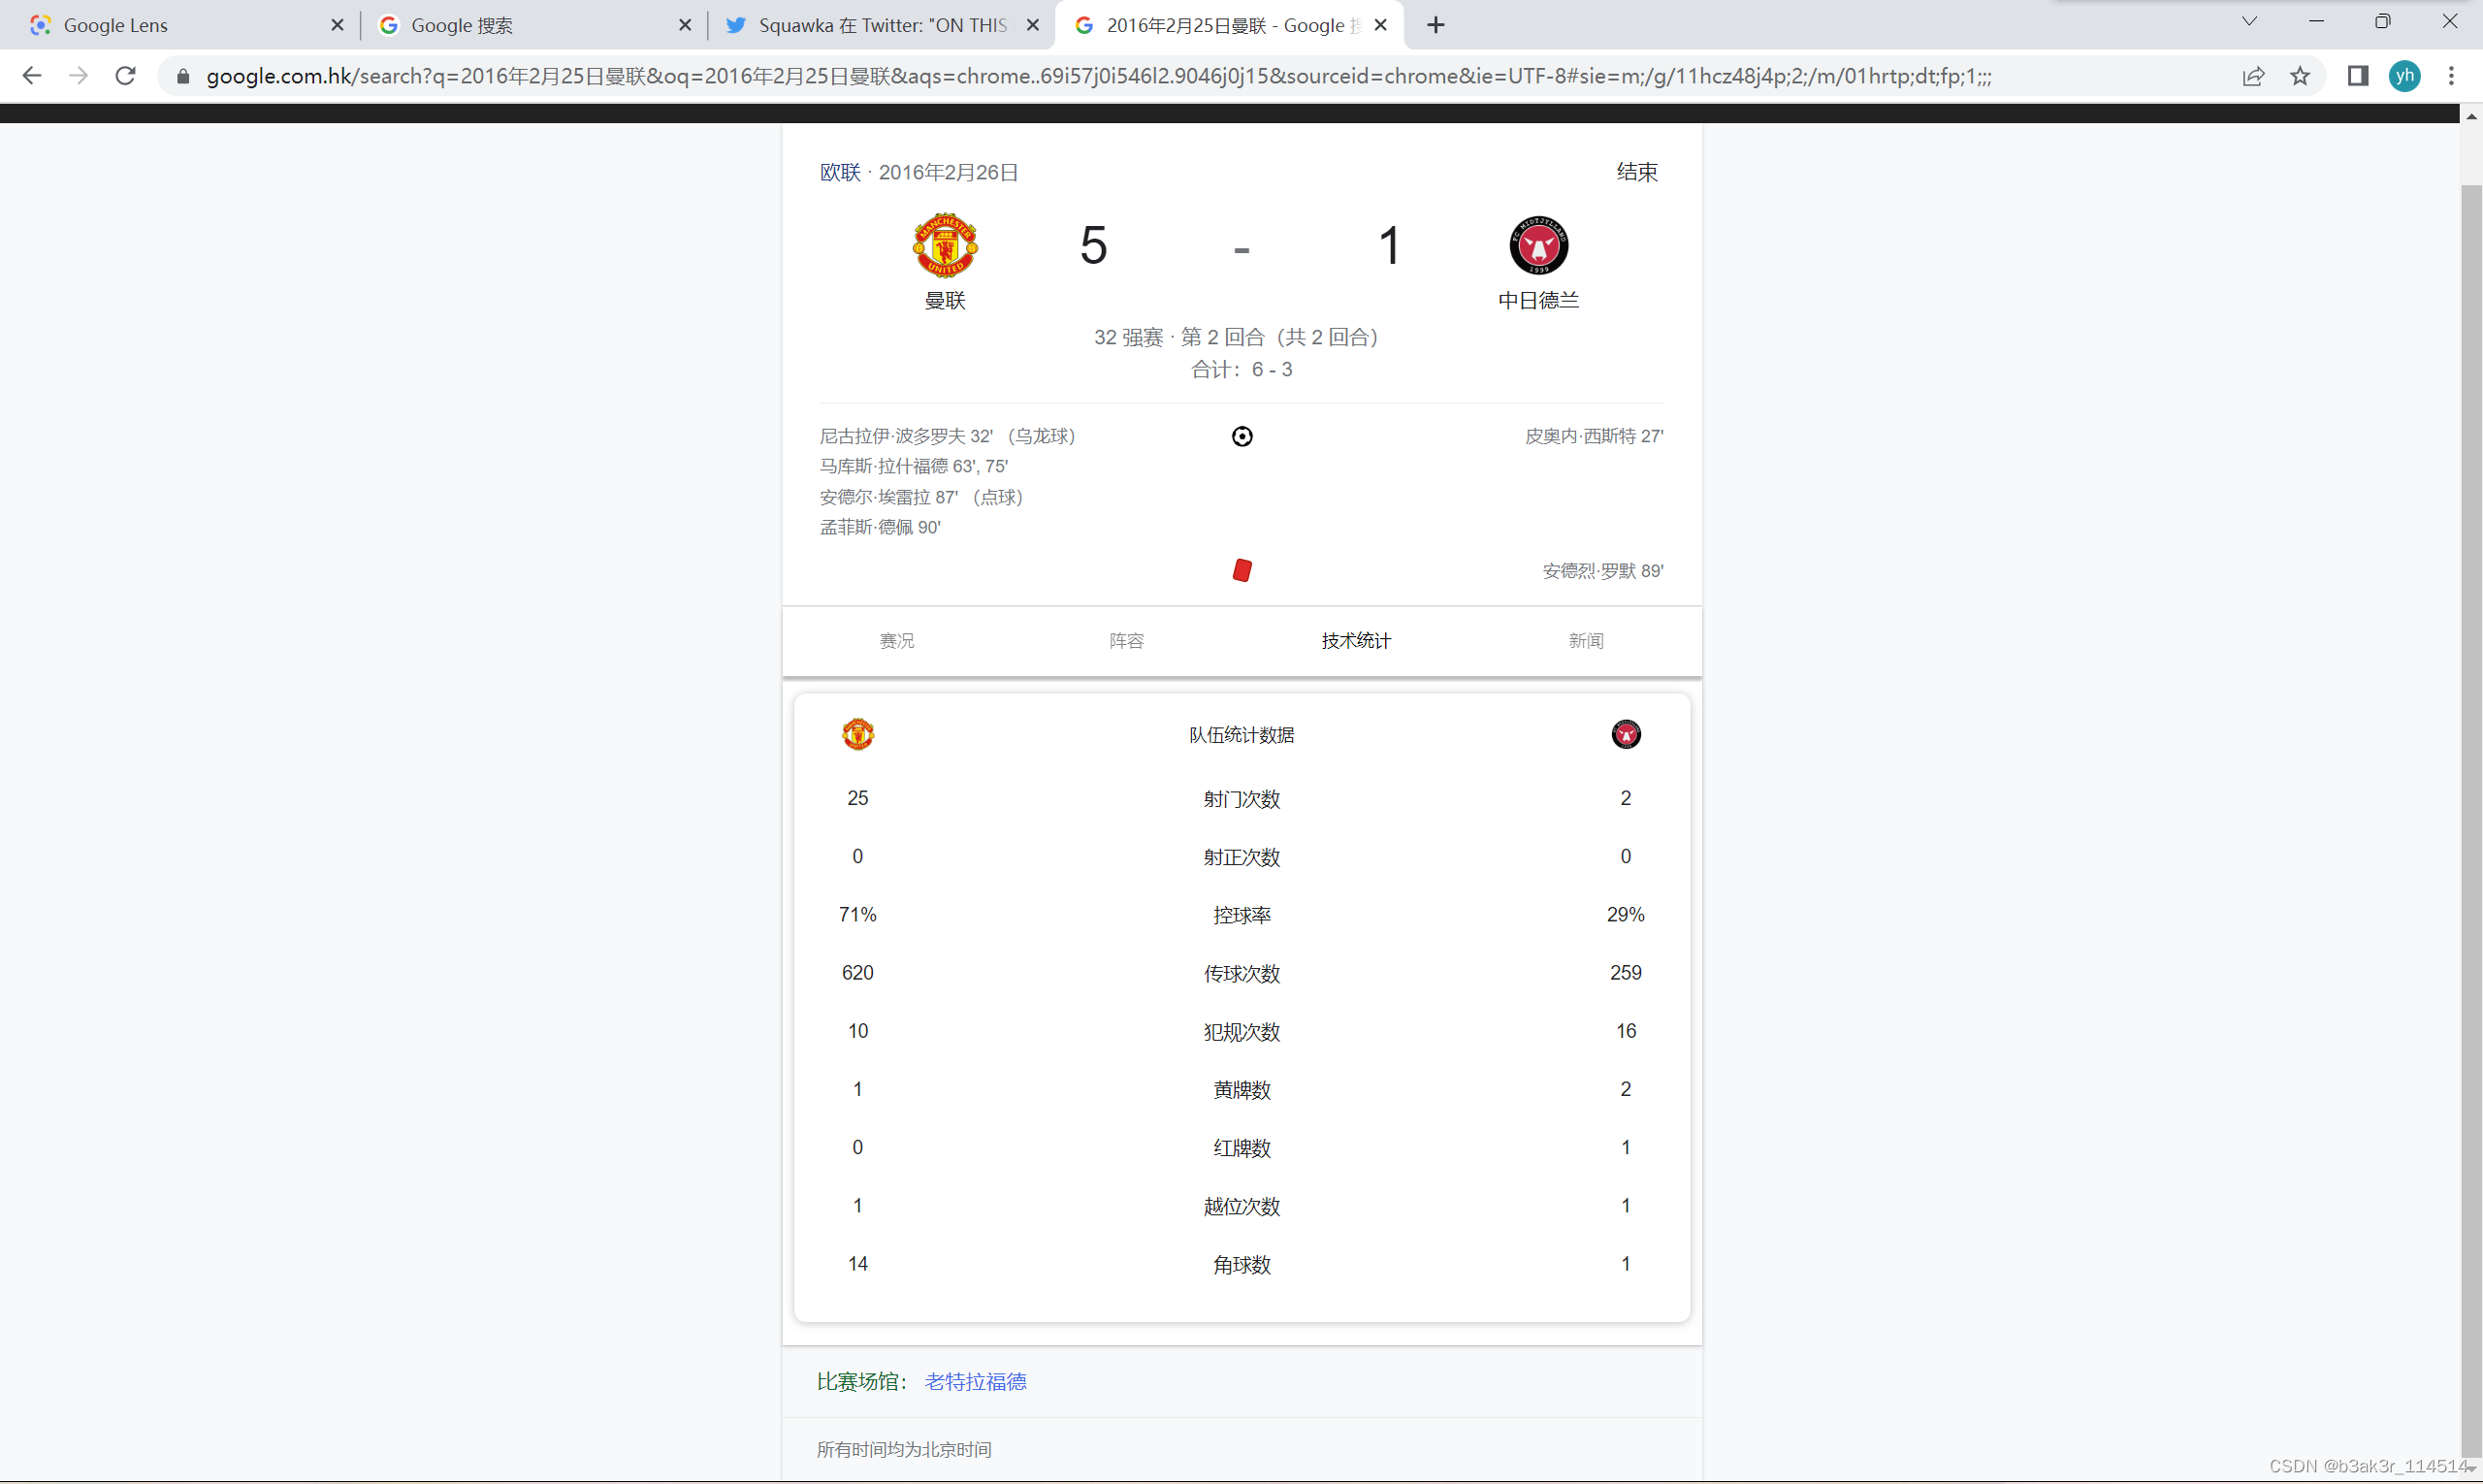2483x1484 pixels.
Task: Click the address bar URL field
Action: point(1100,76)
